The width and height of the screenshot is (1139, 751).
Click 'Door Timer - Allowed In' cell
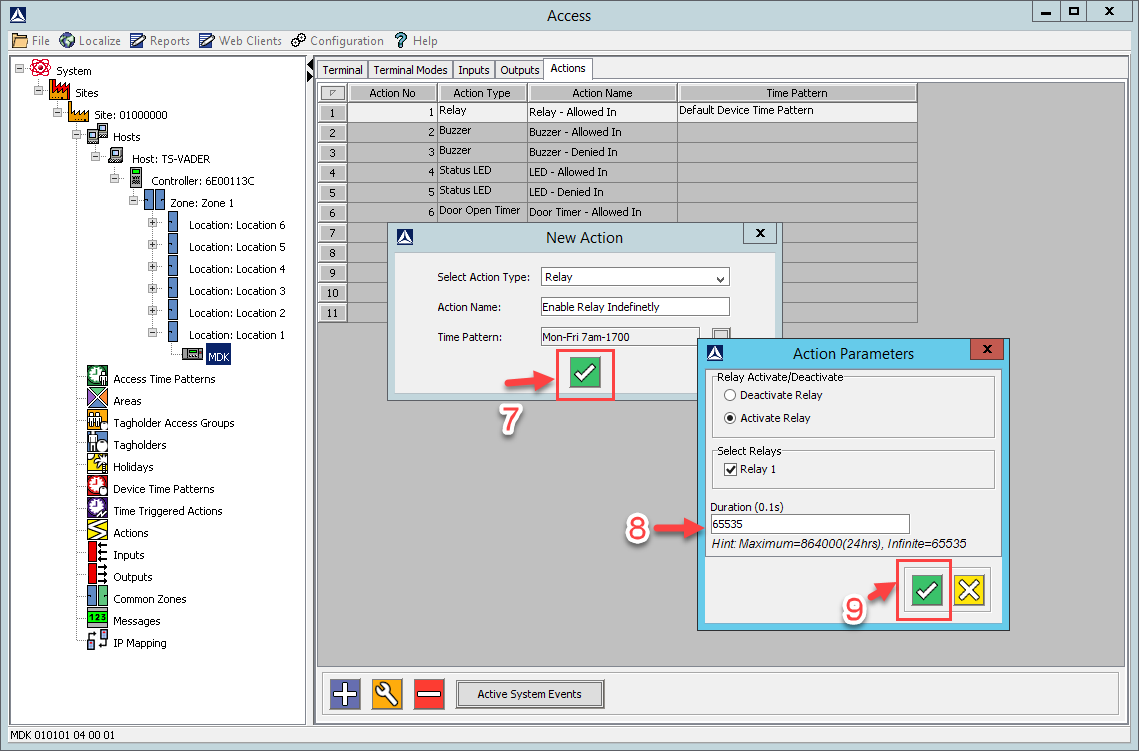pos(602,212)
